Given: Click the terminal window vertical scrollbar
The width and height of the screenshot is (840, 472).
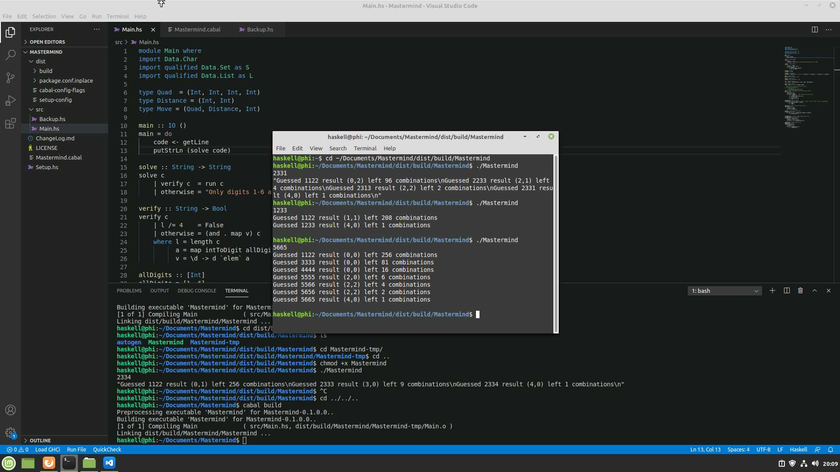Looking at the screenshot, I should 556,244.
